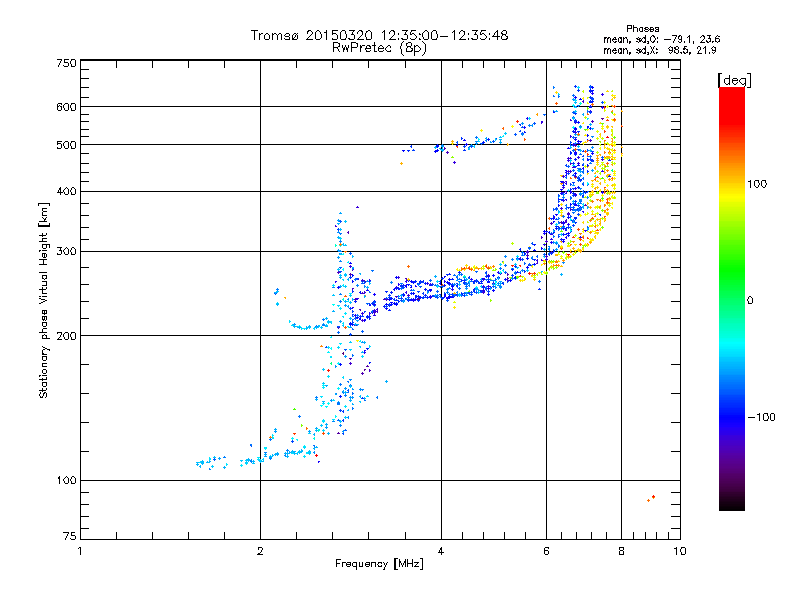Click the x-axis tick label '2'
800x600 pixels.
point(260,551)
